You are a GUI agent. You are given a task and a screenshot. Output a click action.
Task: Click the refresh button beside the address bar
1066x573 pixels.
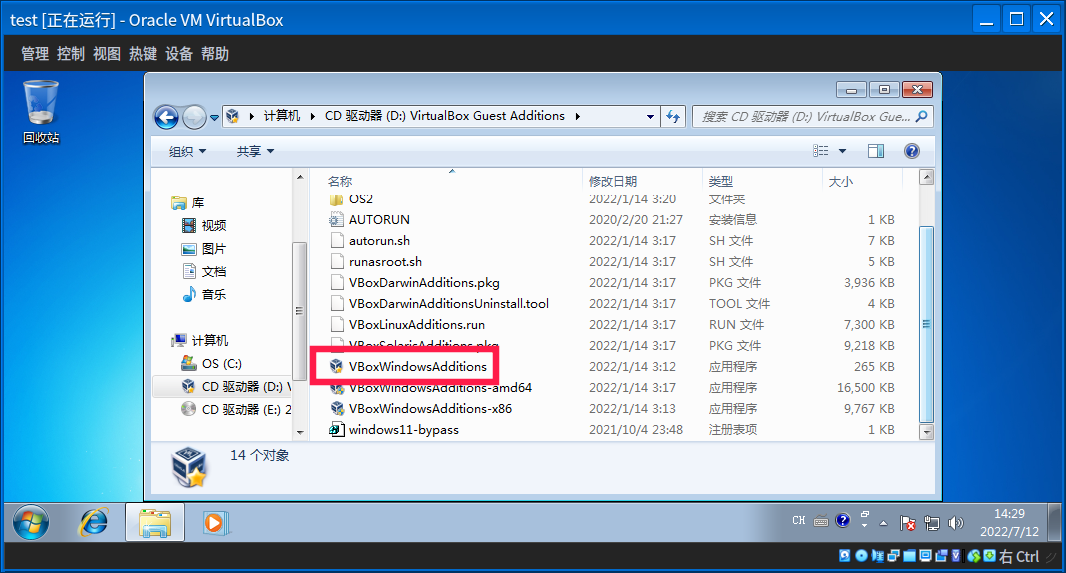coord(673,116)
